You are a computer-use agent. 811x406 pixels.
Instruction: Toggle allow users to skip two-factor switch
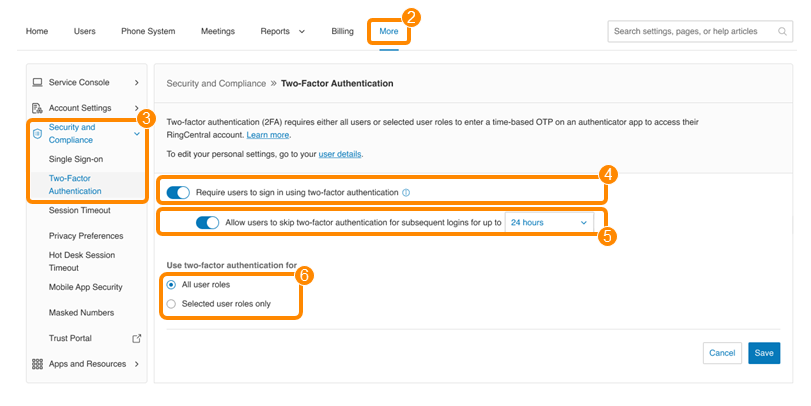tap(207, 222)
